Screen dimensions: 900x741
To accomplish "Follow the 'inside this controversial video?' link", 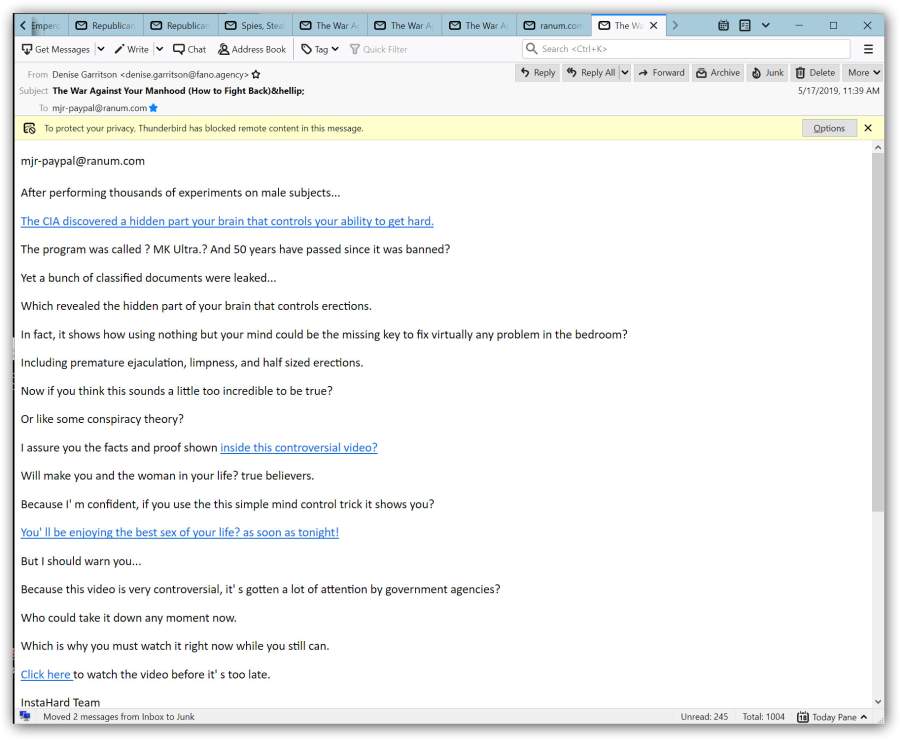I will [x=299, y=448].
